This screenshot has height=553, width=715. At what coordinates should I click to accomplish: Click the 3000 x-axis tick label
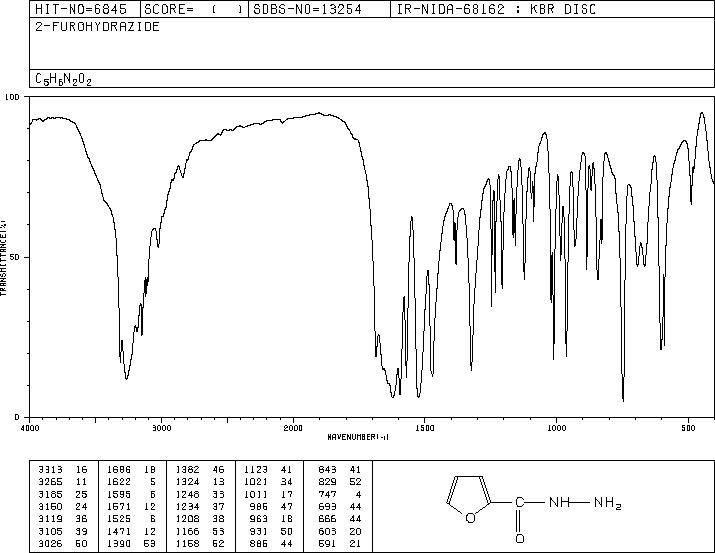[161, 428]
